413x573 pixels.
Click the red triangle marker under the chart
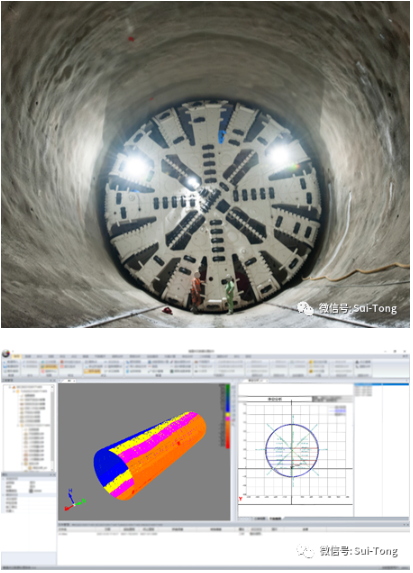click(x=240, y=498)
